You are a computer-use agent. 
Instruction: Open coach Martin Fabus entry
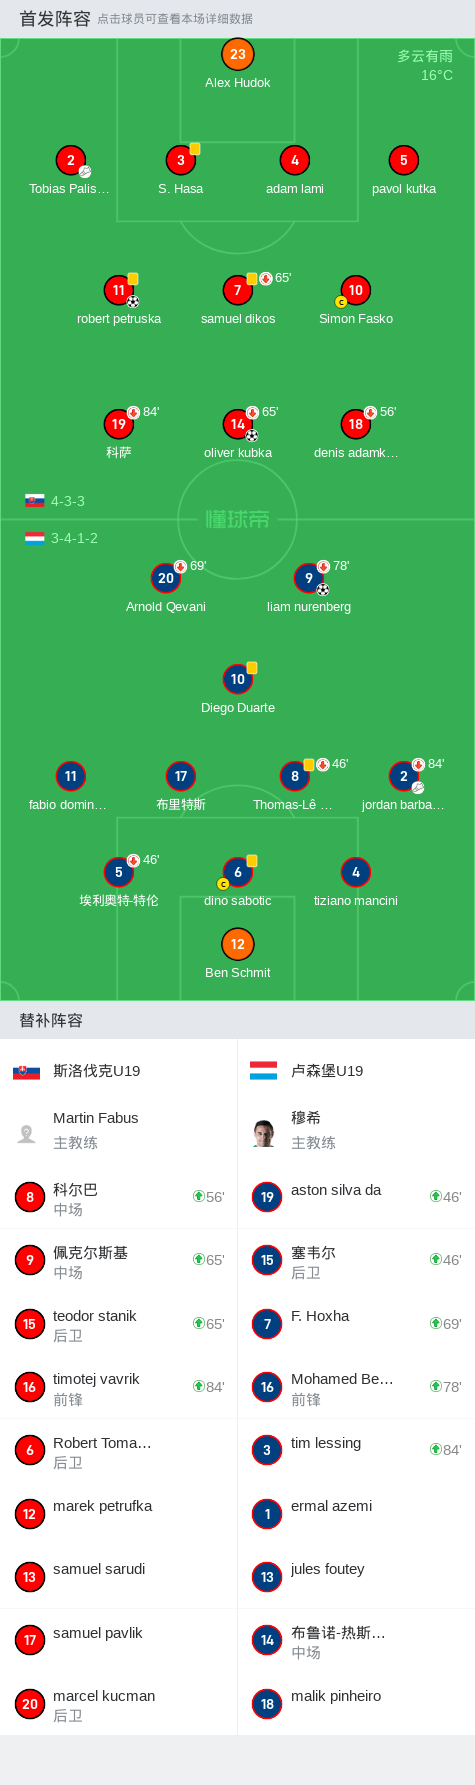pyautogui.click(x=118, y=1130)
